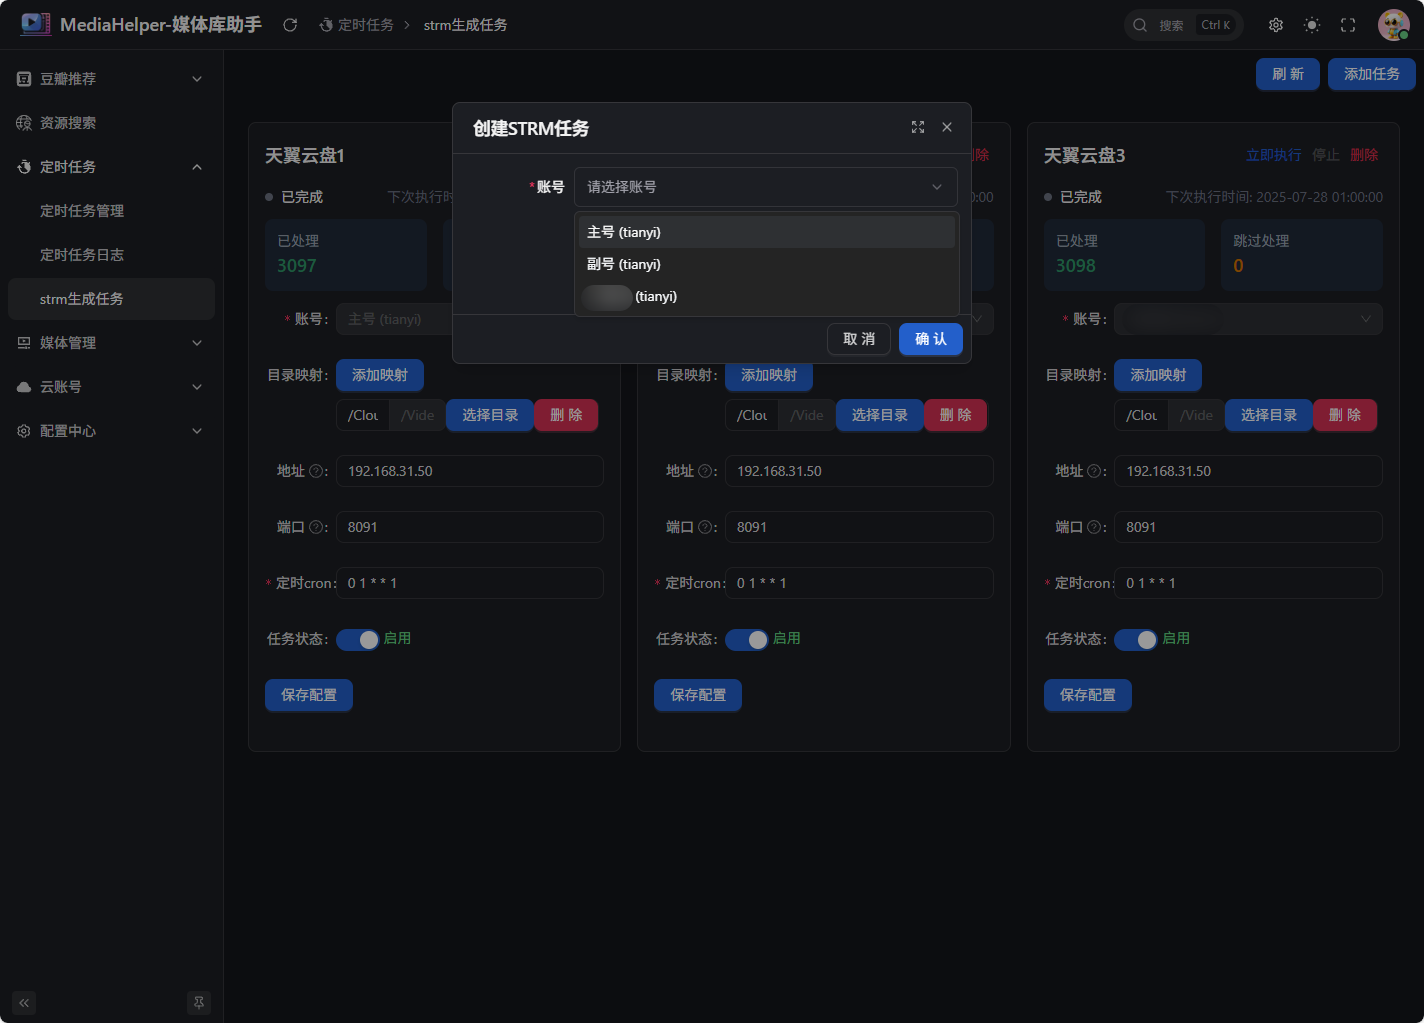Go to 定时任务管理 in the sidebar
1424x1023 pixels.
[111, 211]
